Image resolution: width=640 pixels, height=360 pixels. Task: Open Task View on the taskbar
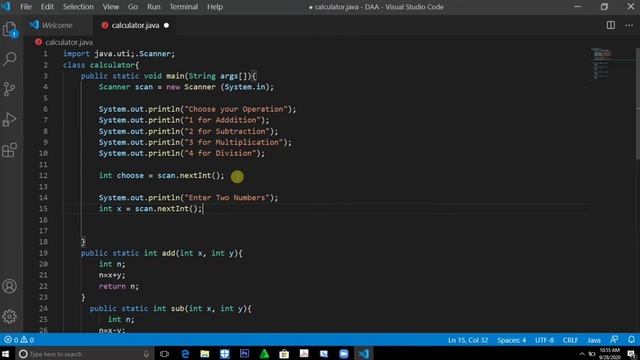pyautogui.click(x=164, y=353)
